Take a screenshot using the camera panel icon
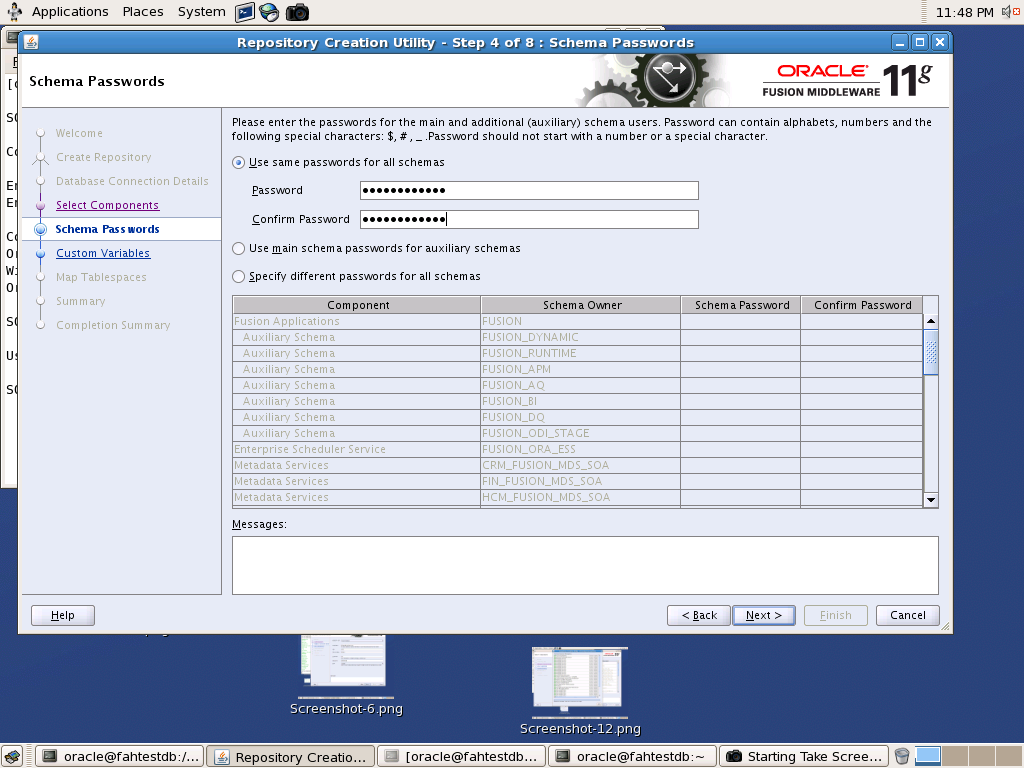 coord(295,11)
